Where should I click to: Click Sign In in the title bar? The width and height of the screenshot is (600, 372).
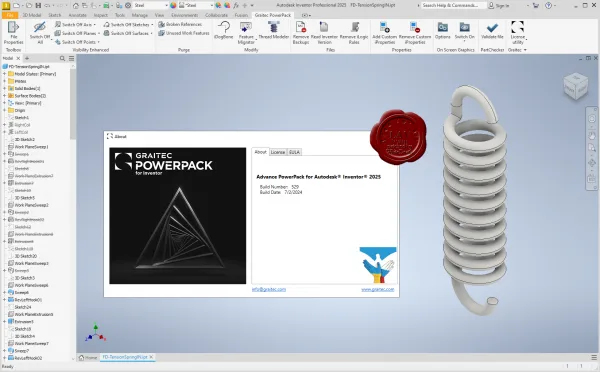pos(499,5)
